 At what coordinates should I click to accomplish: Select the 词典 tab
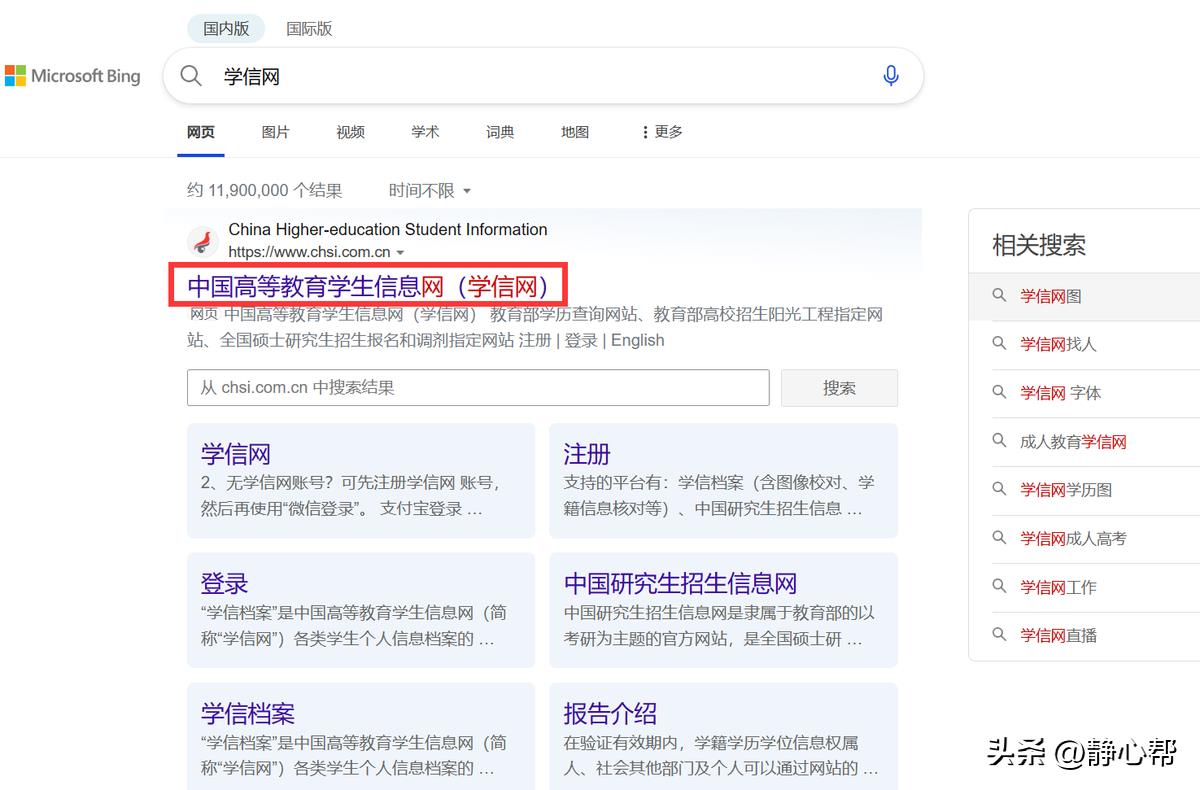[x=500, y=132]
